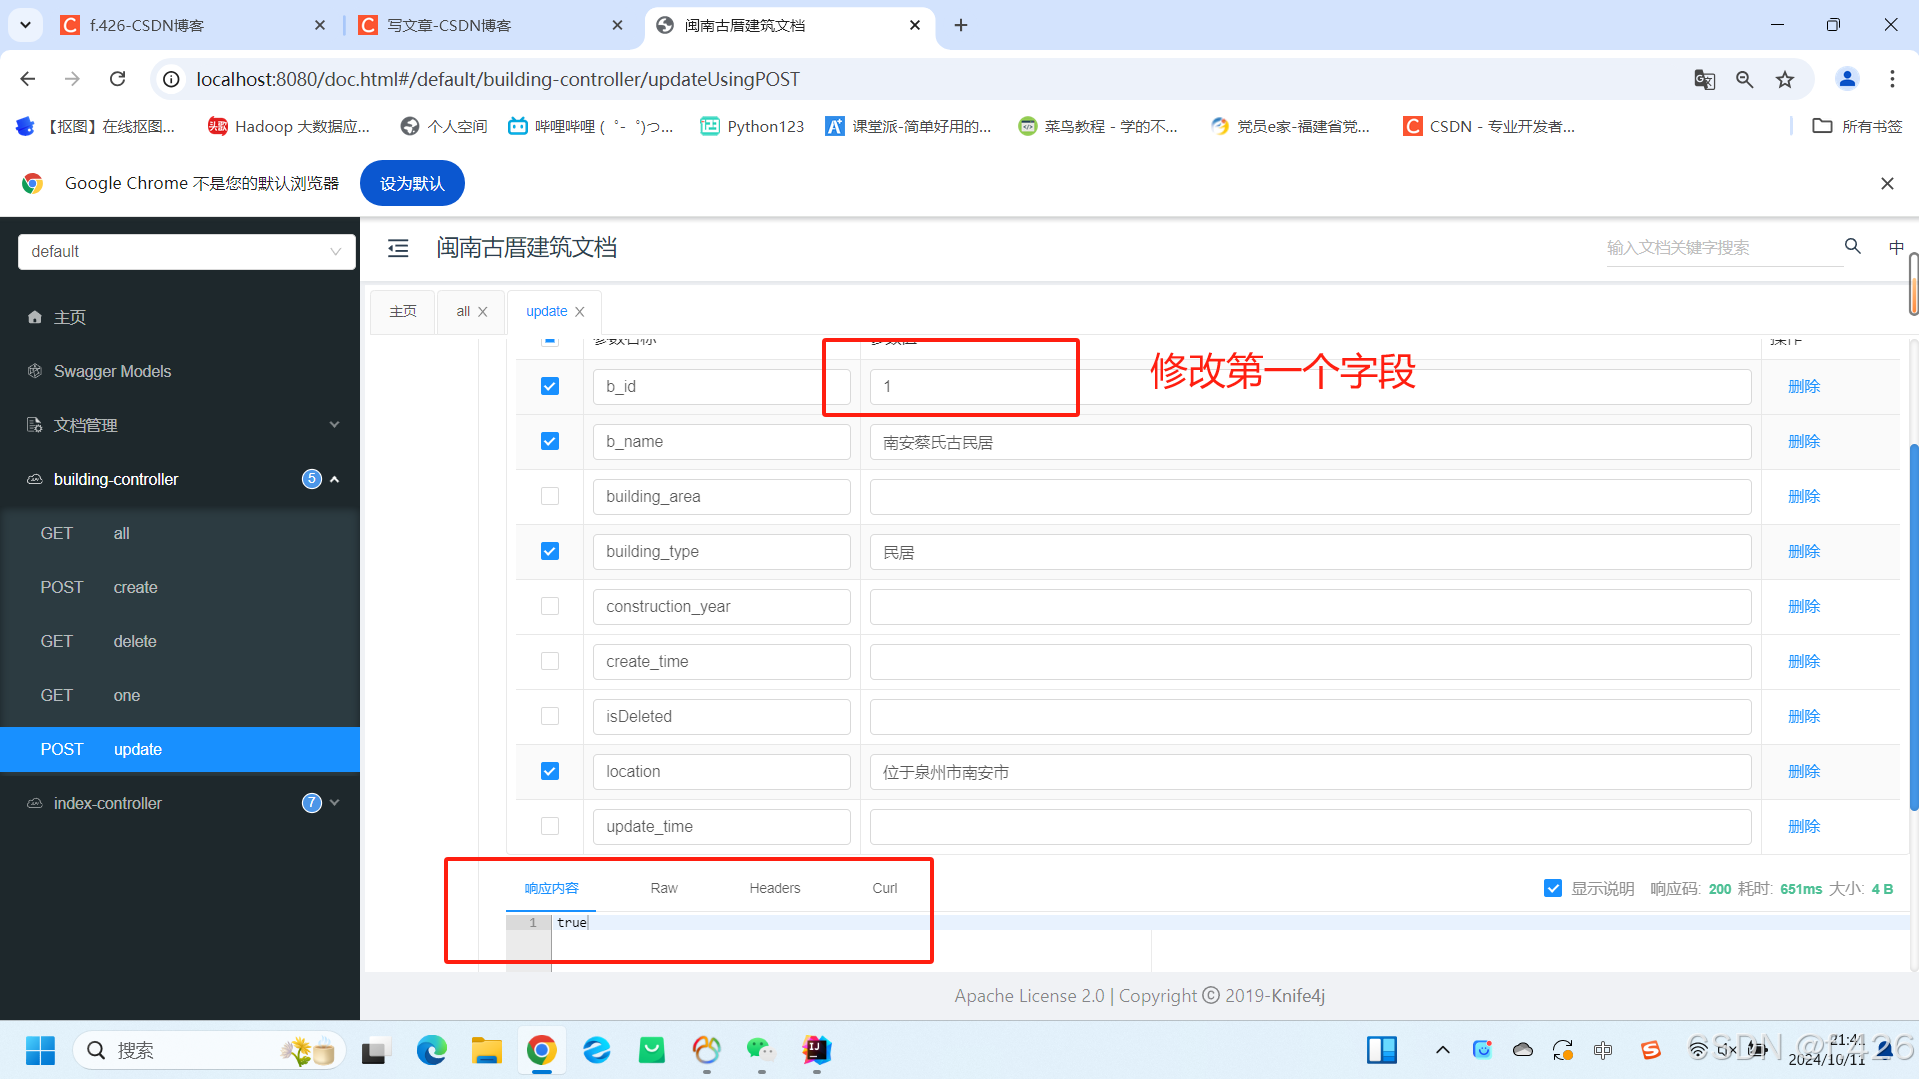Check the building_area parameter checkbox
1919x1079 pixels.
click(x=550, y=496)
